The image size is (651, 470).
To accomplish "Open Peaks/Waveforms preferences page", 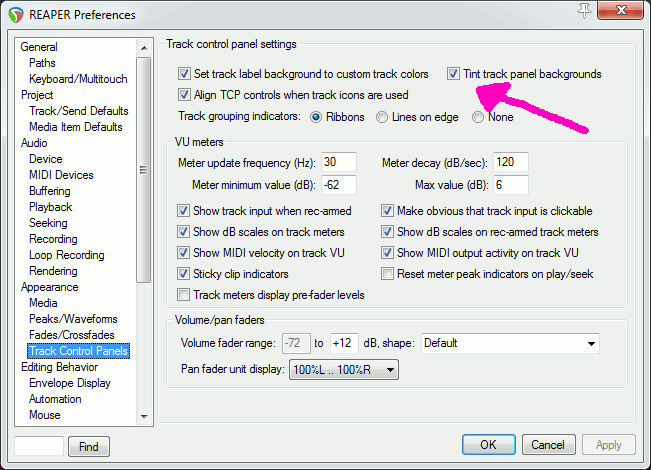I will tap(73, 319).
